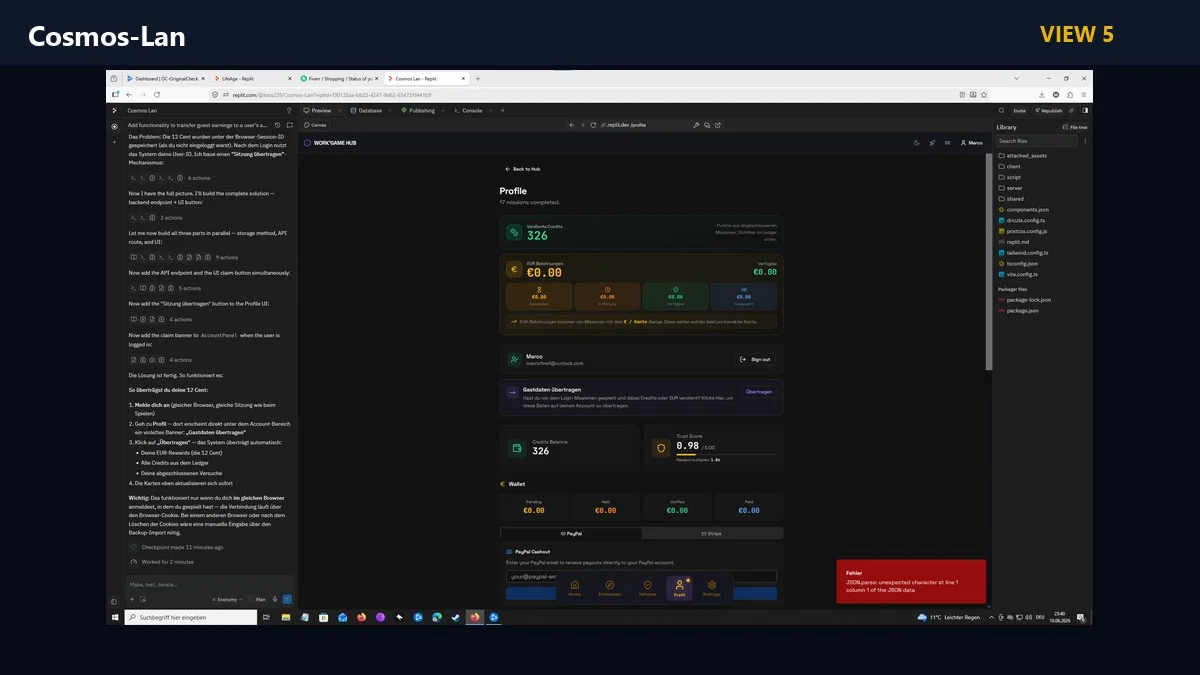Switch to the Database tab
Screen dimensions: 1200x675
click(366, 110)
